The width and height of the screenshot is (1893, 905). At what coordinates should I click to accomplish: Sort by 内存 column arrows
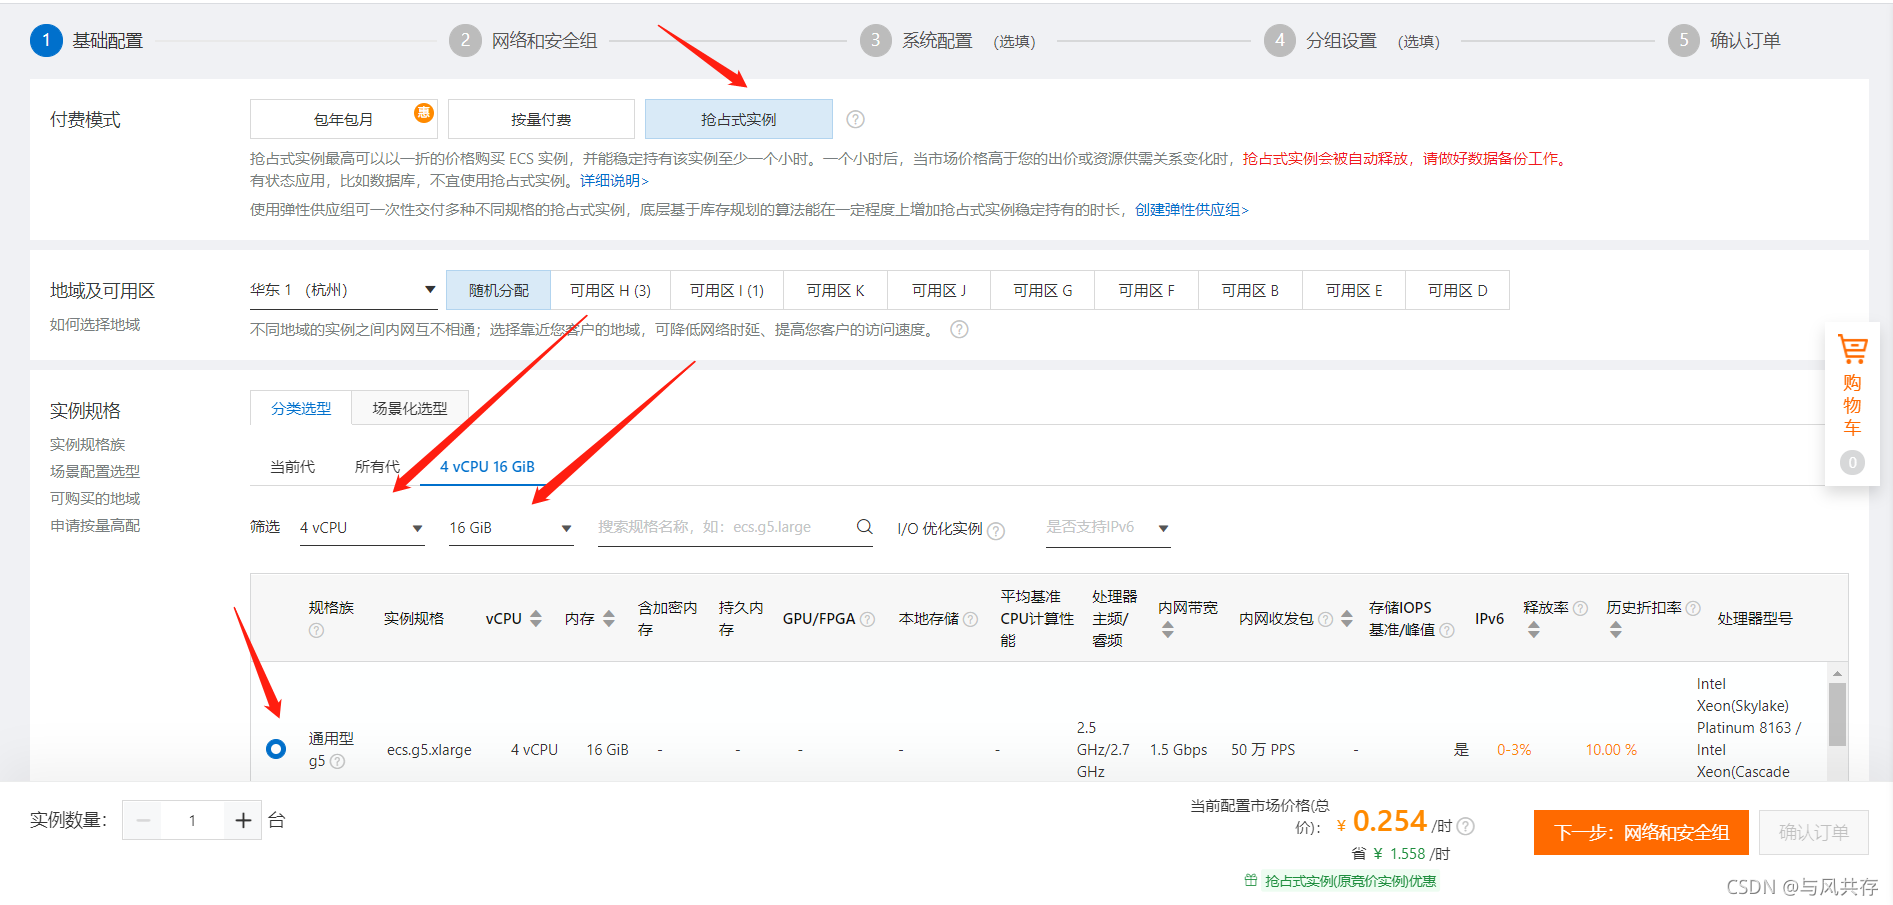[609, 619]
